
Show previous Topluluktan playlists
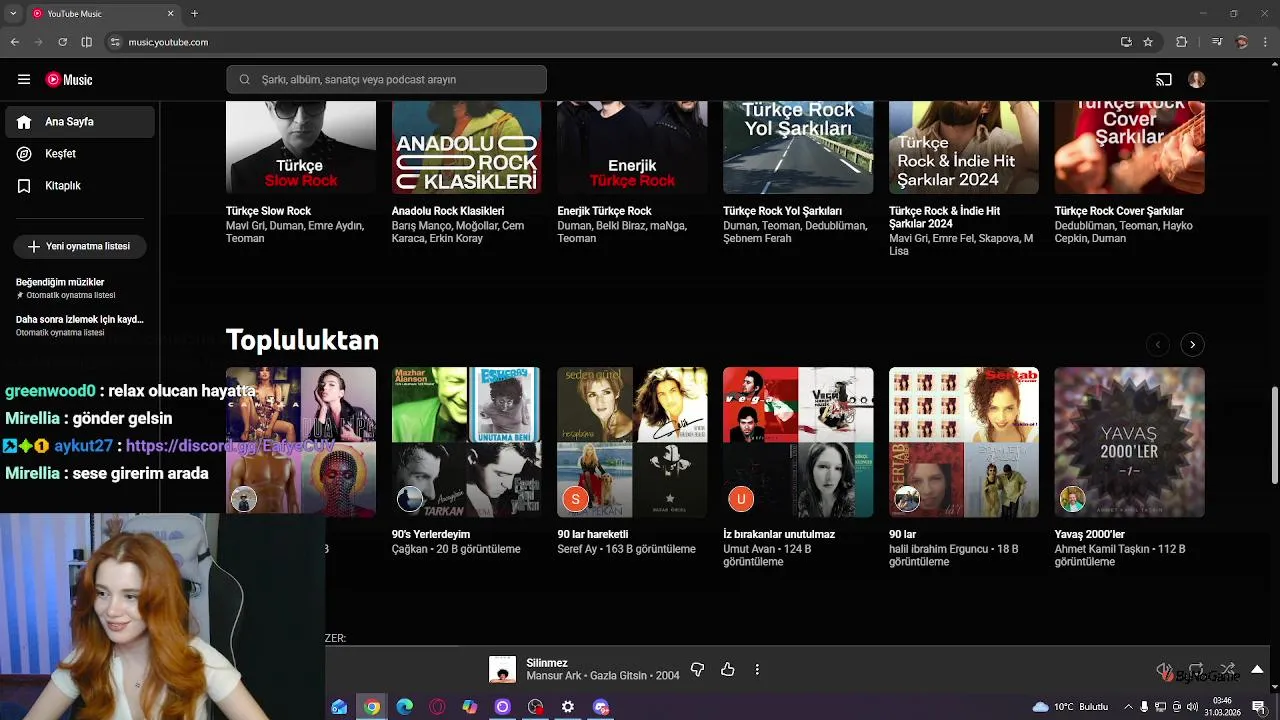tap(1157, 344)
